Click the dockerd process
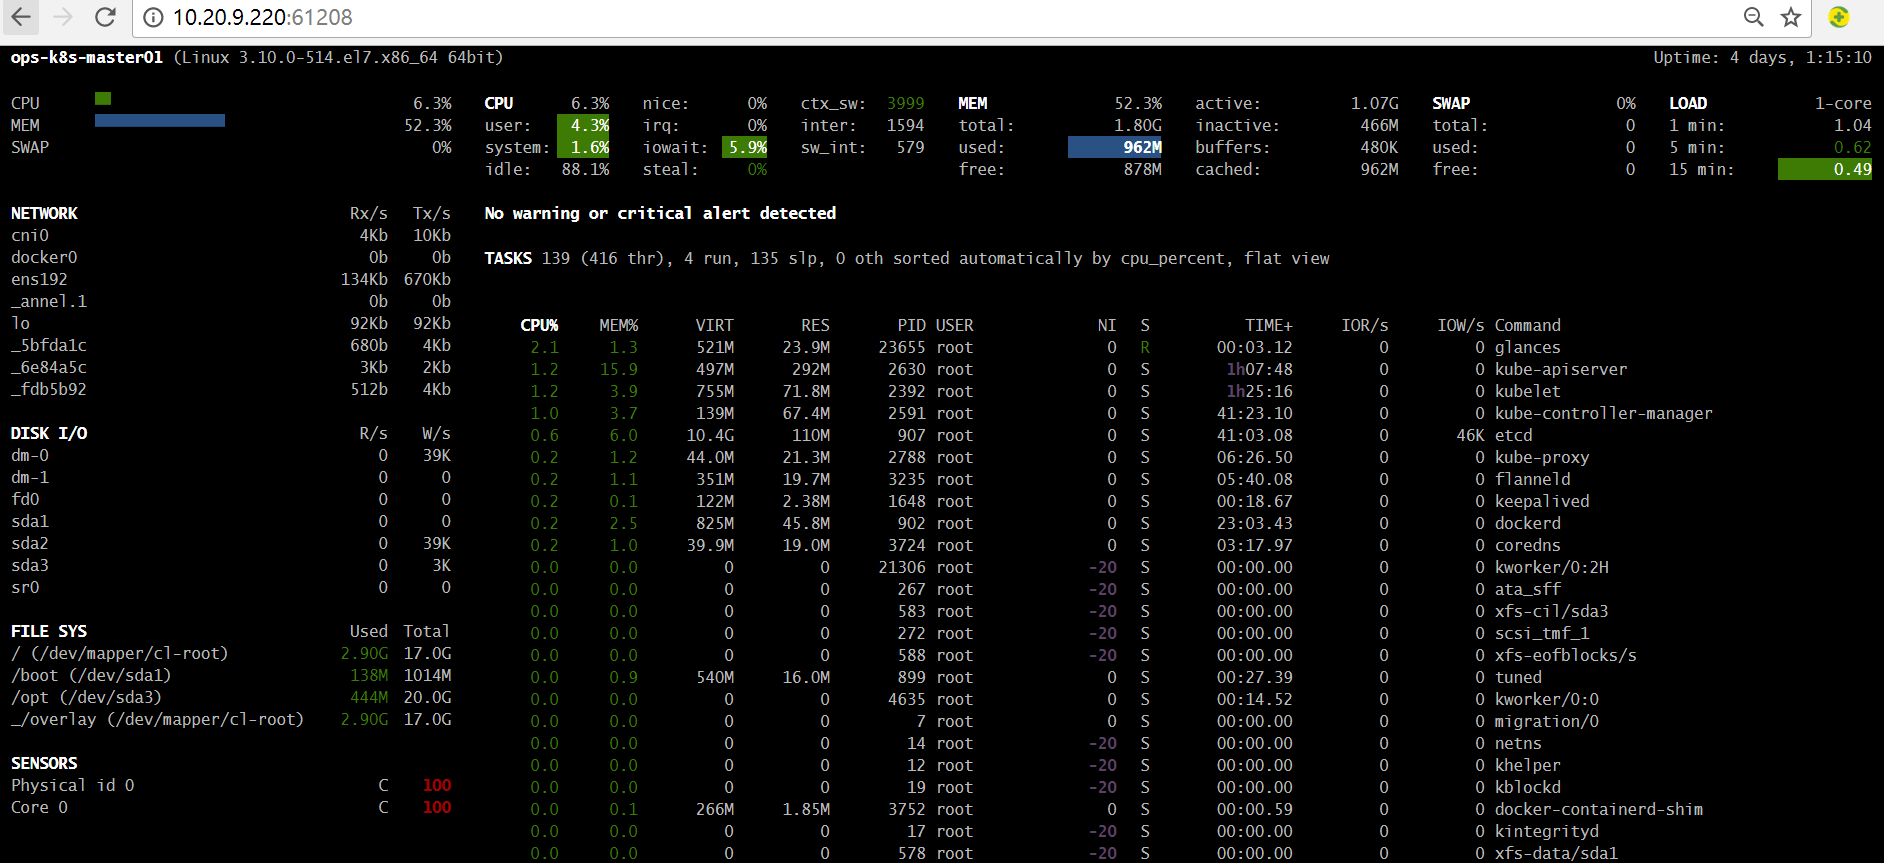1884x863 pixels. [1527, 523]
